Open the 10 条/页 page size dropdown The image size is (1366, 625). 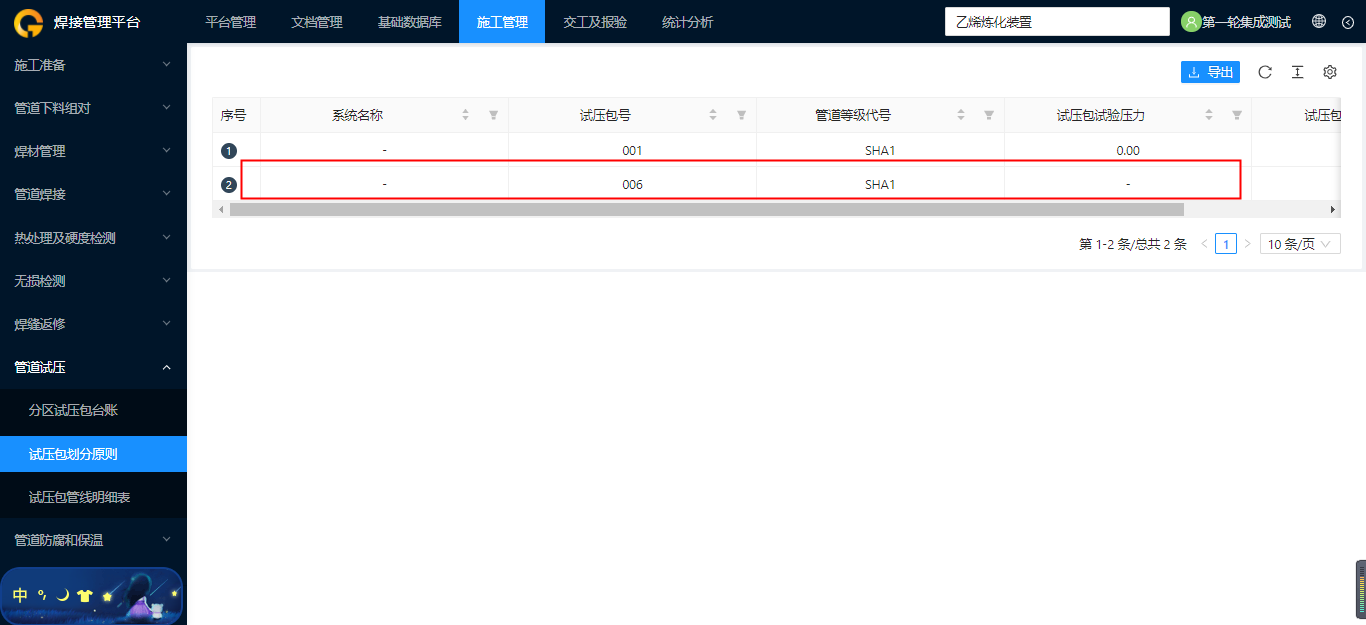[1300, 244]
